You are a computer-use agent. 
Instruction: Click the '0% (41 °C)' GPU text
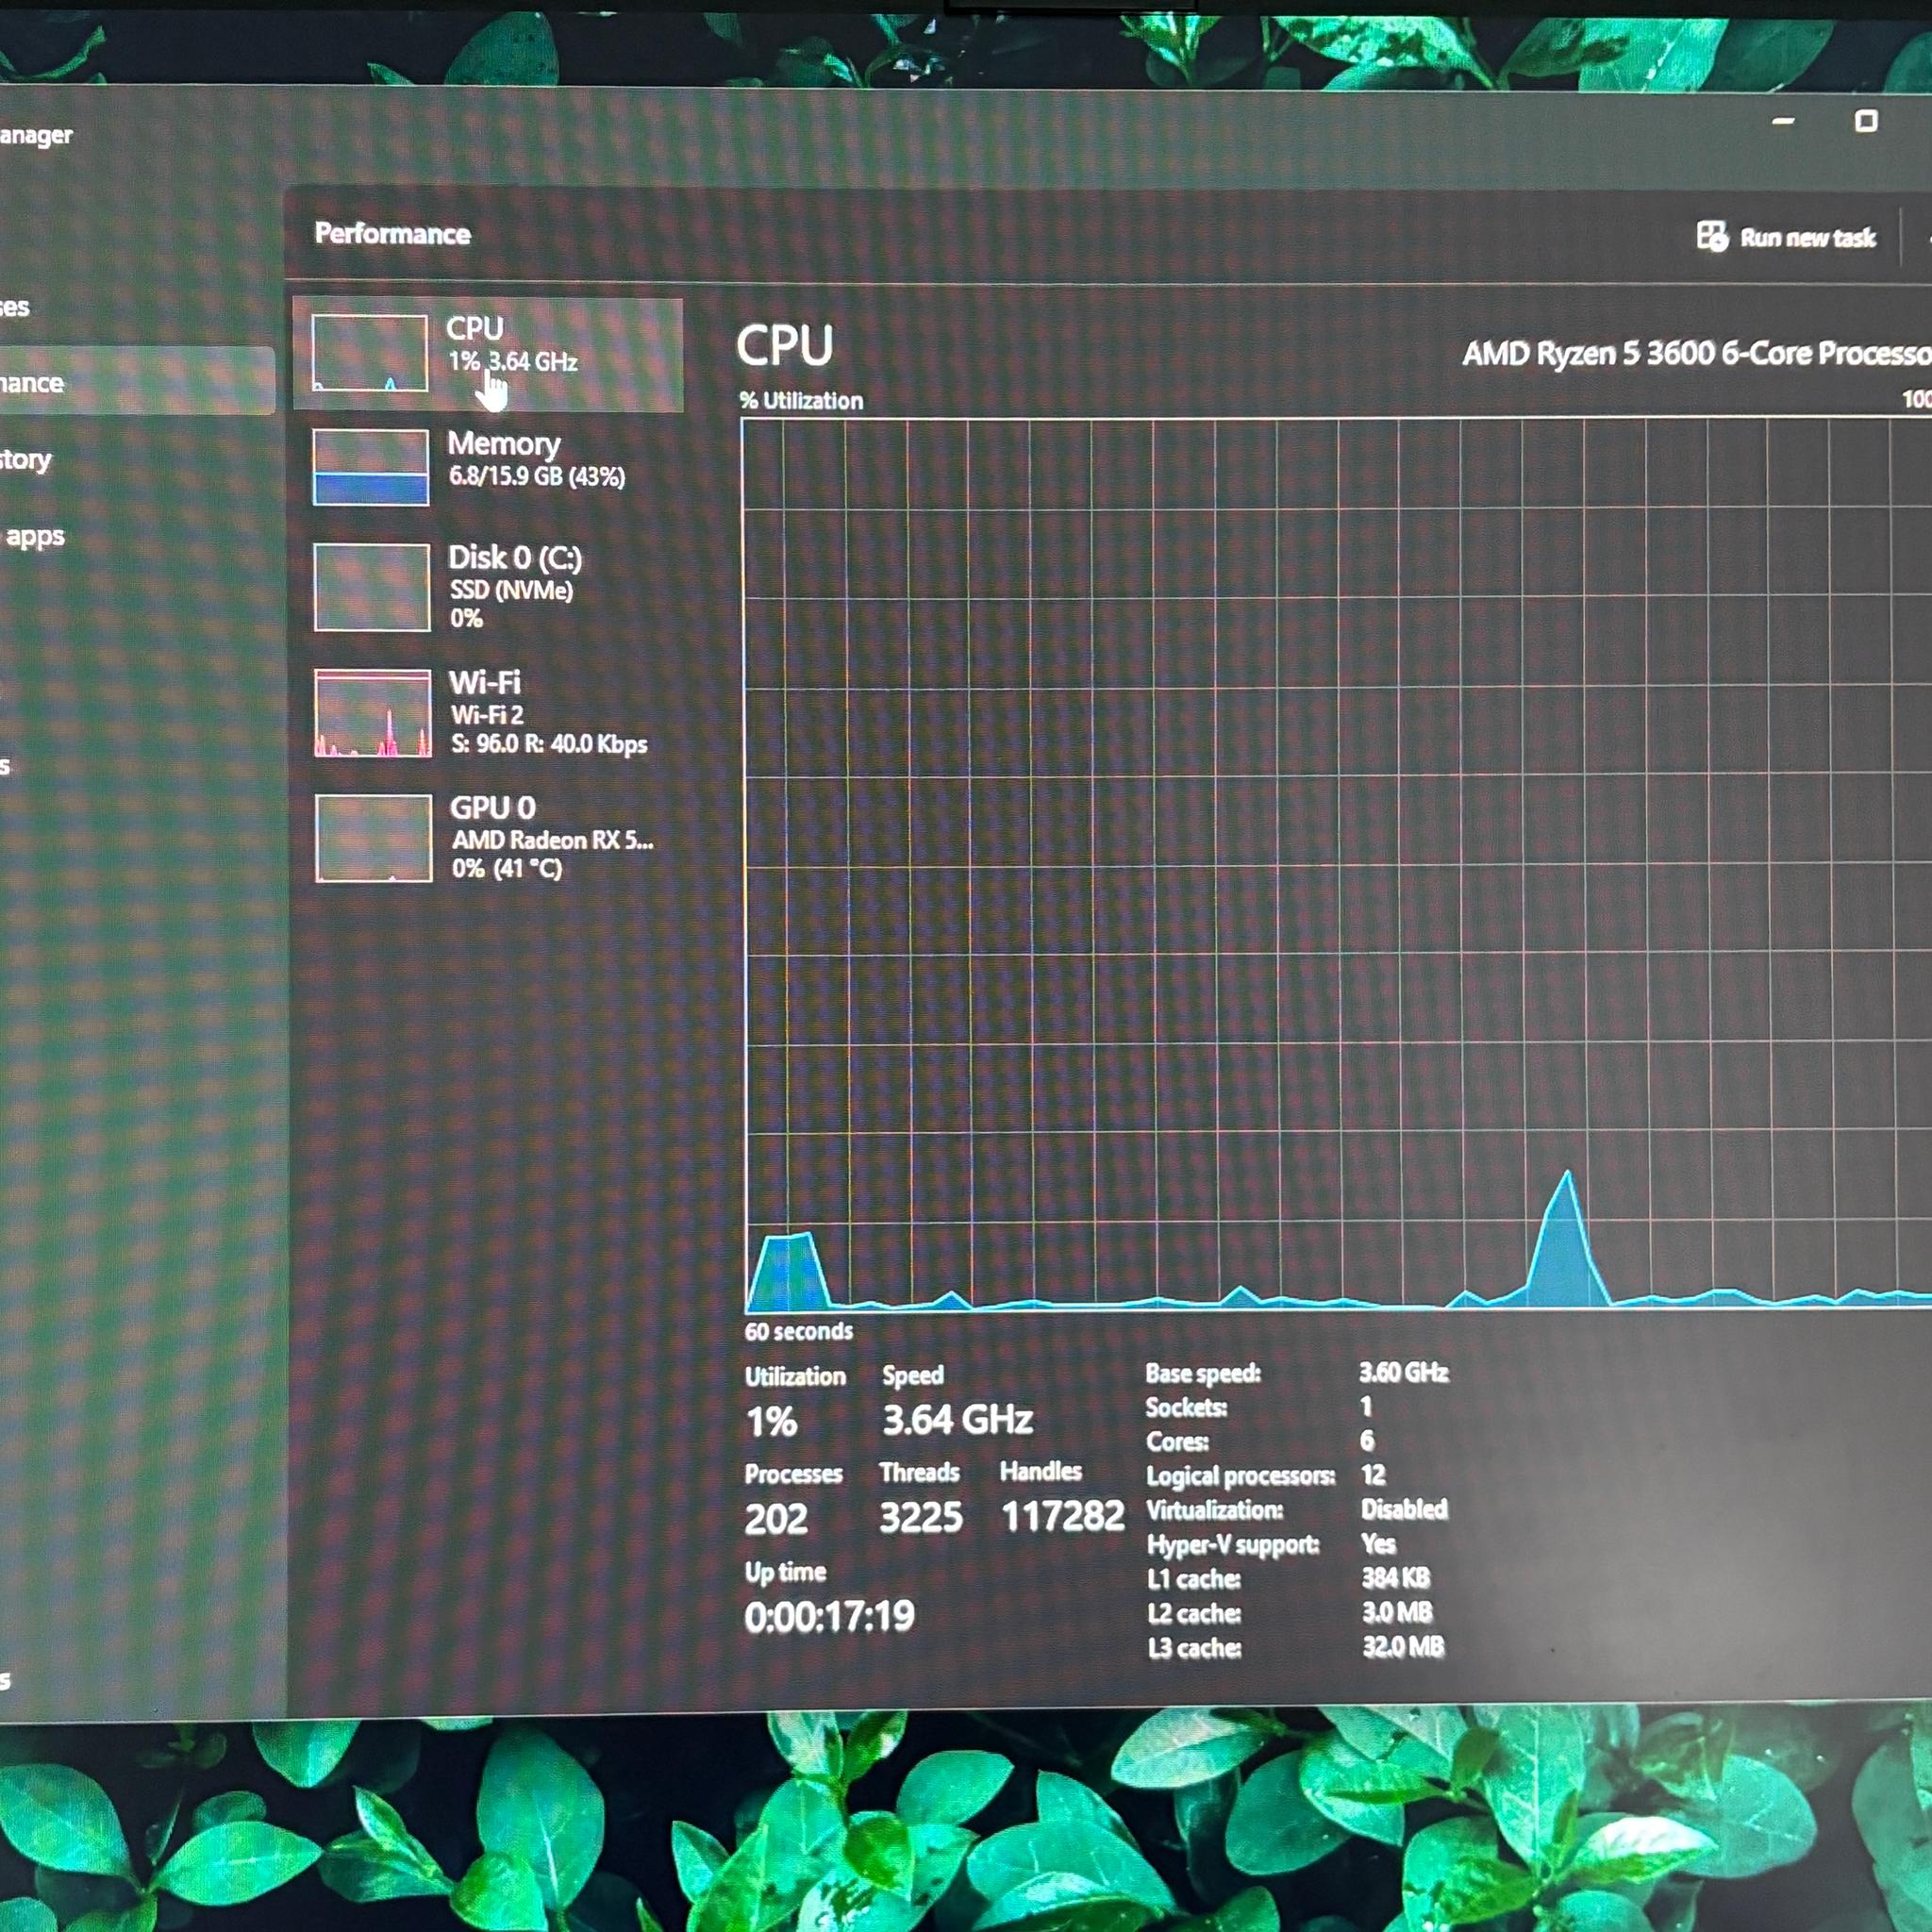pos(507,868)
